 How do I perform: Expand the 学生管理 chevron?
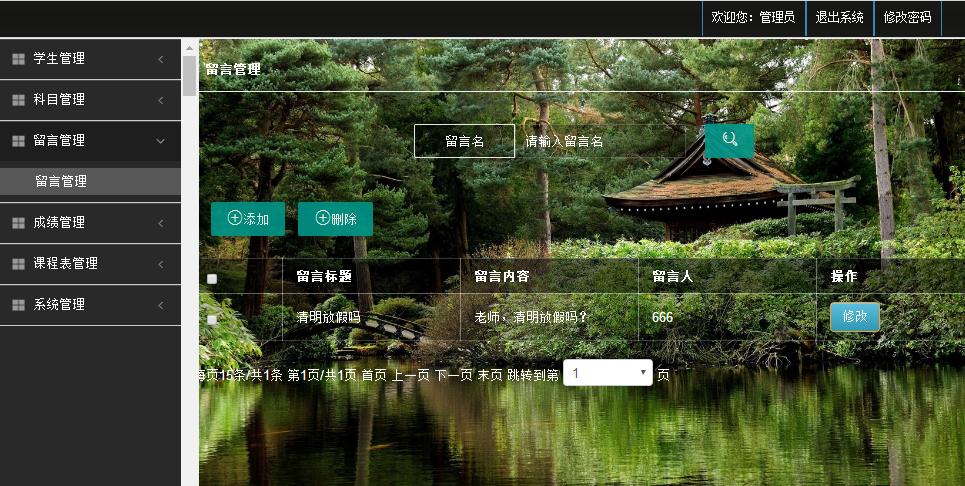[x=161, y=59]
